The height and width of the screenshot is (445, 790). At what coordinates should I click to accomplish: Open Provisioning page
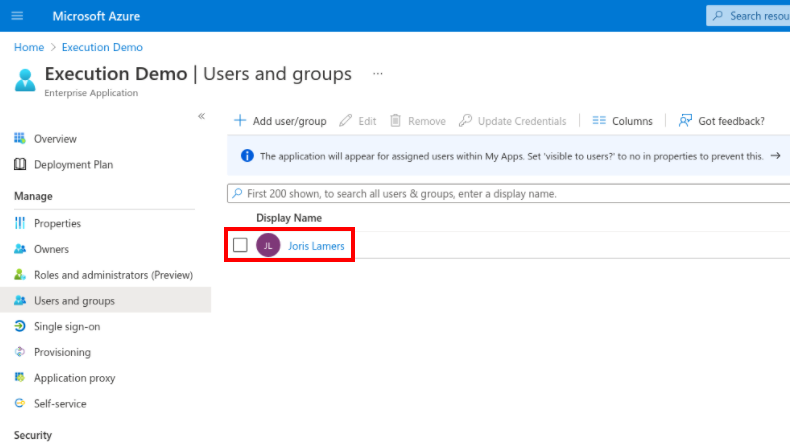pyautogui.click(x=62, y=352)
